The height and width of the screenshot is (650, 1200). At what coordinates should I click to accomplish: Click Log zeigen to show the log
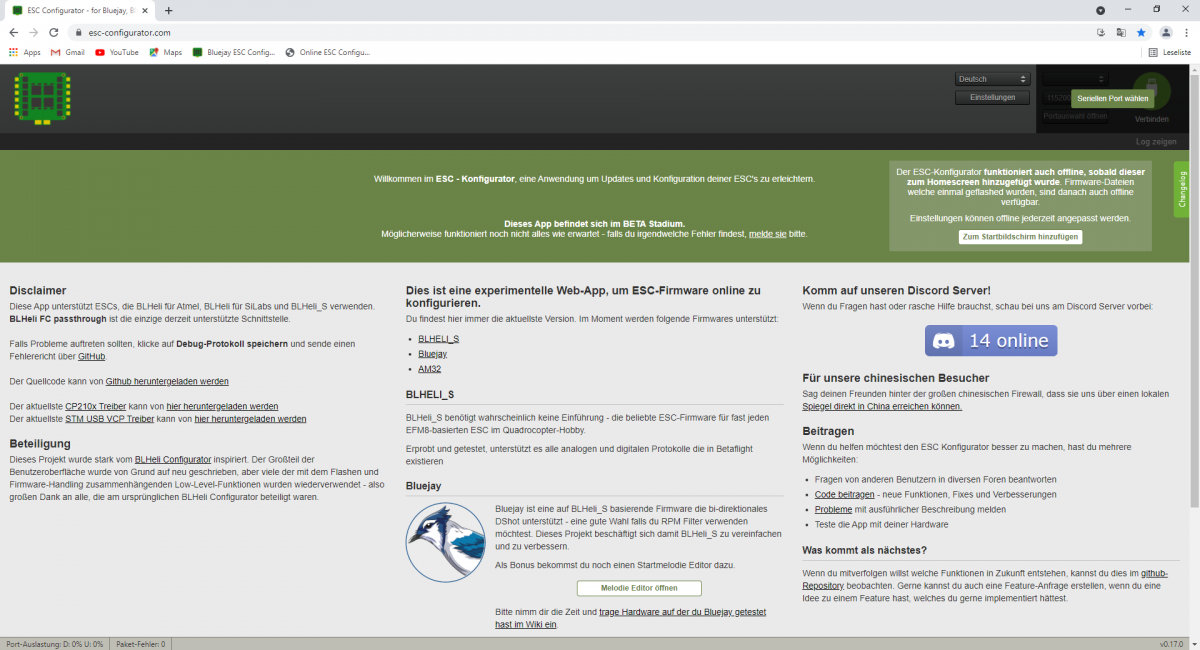tap(1156, 141)
